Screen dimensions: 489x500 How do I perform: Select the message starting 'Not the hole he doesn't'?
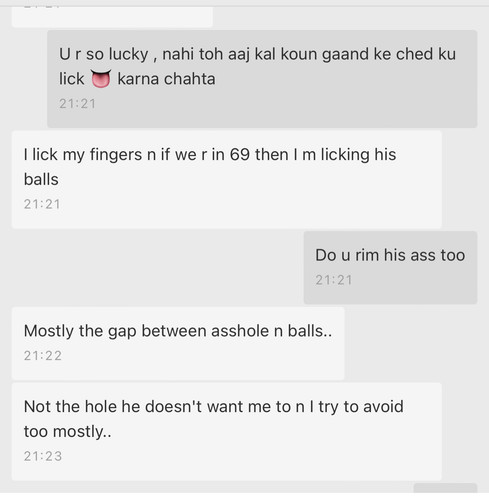click(x=227, y=431)
